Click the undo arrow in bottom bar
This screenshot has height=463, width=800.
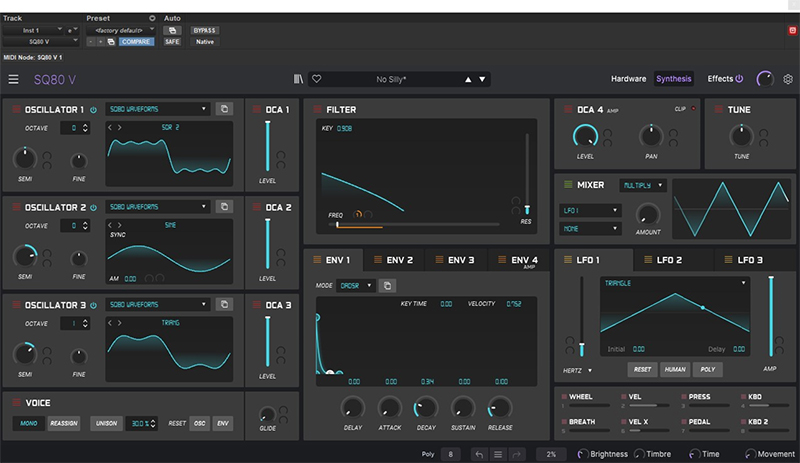(x=479, y=454)
